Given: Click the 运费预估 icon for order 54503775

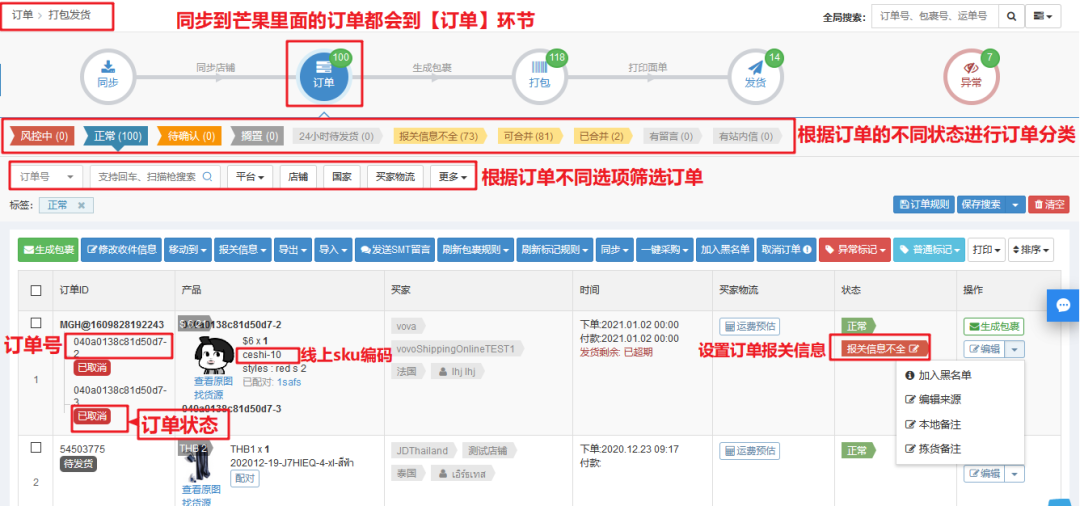Looking at the screenshot, I should tap(749, 451).
